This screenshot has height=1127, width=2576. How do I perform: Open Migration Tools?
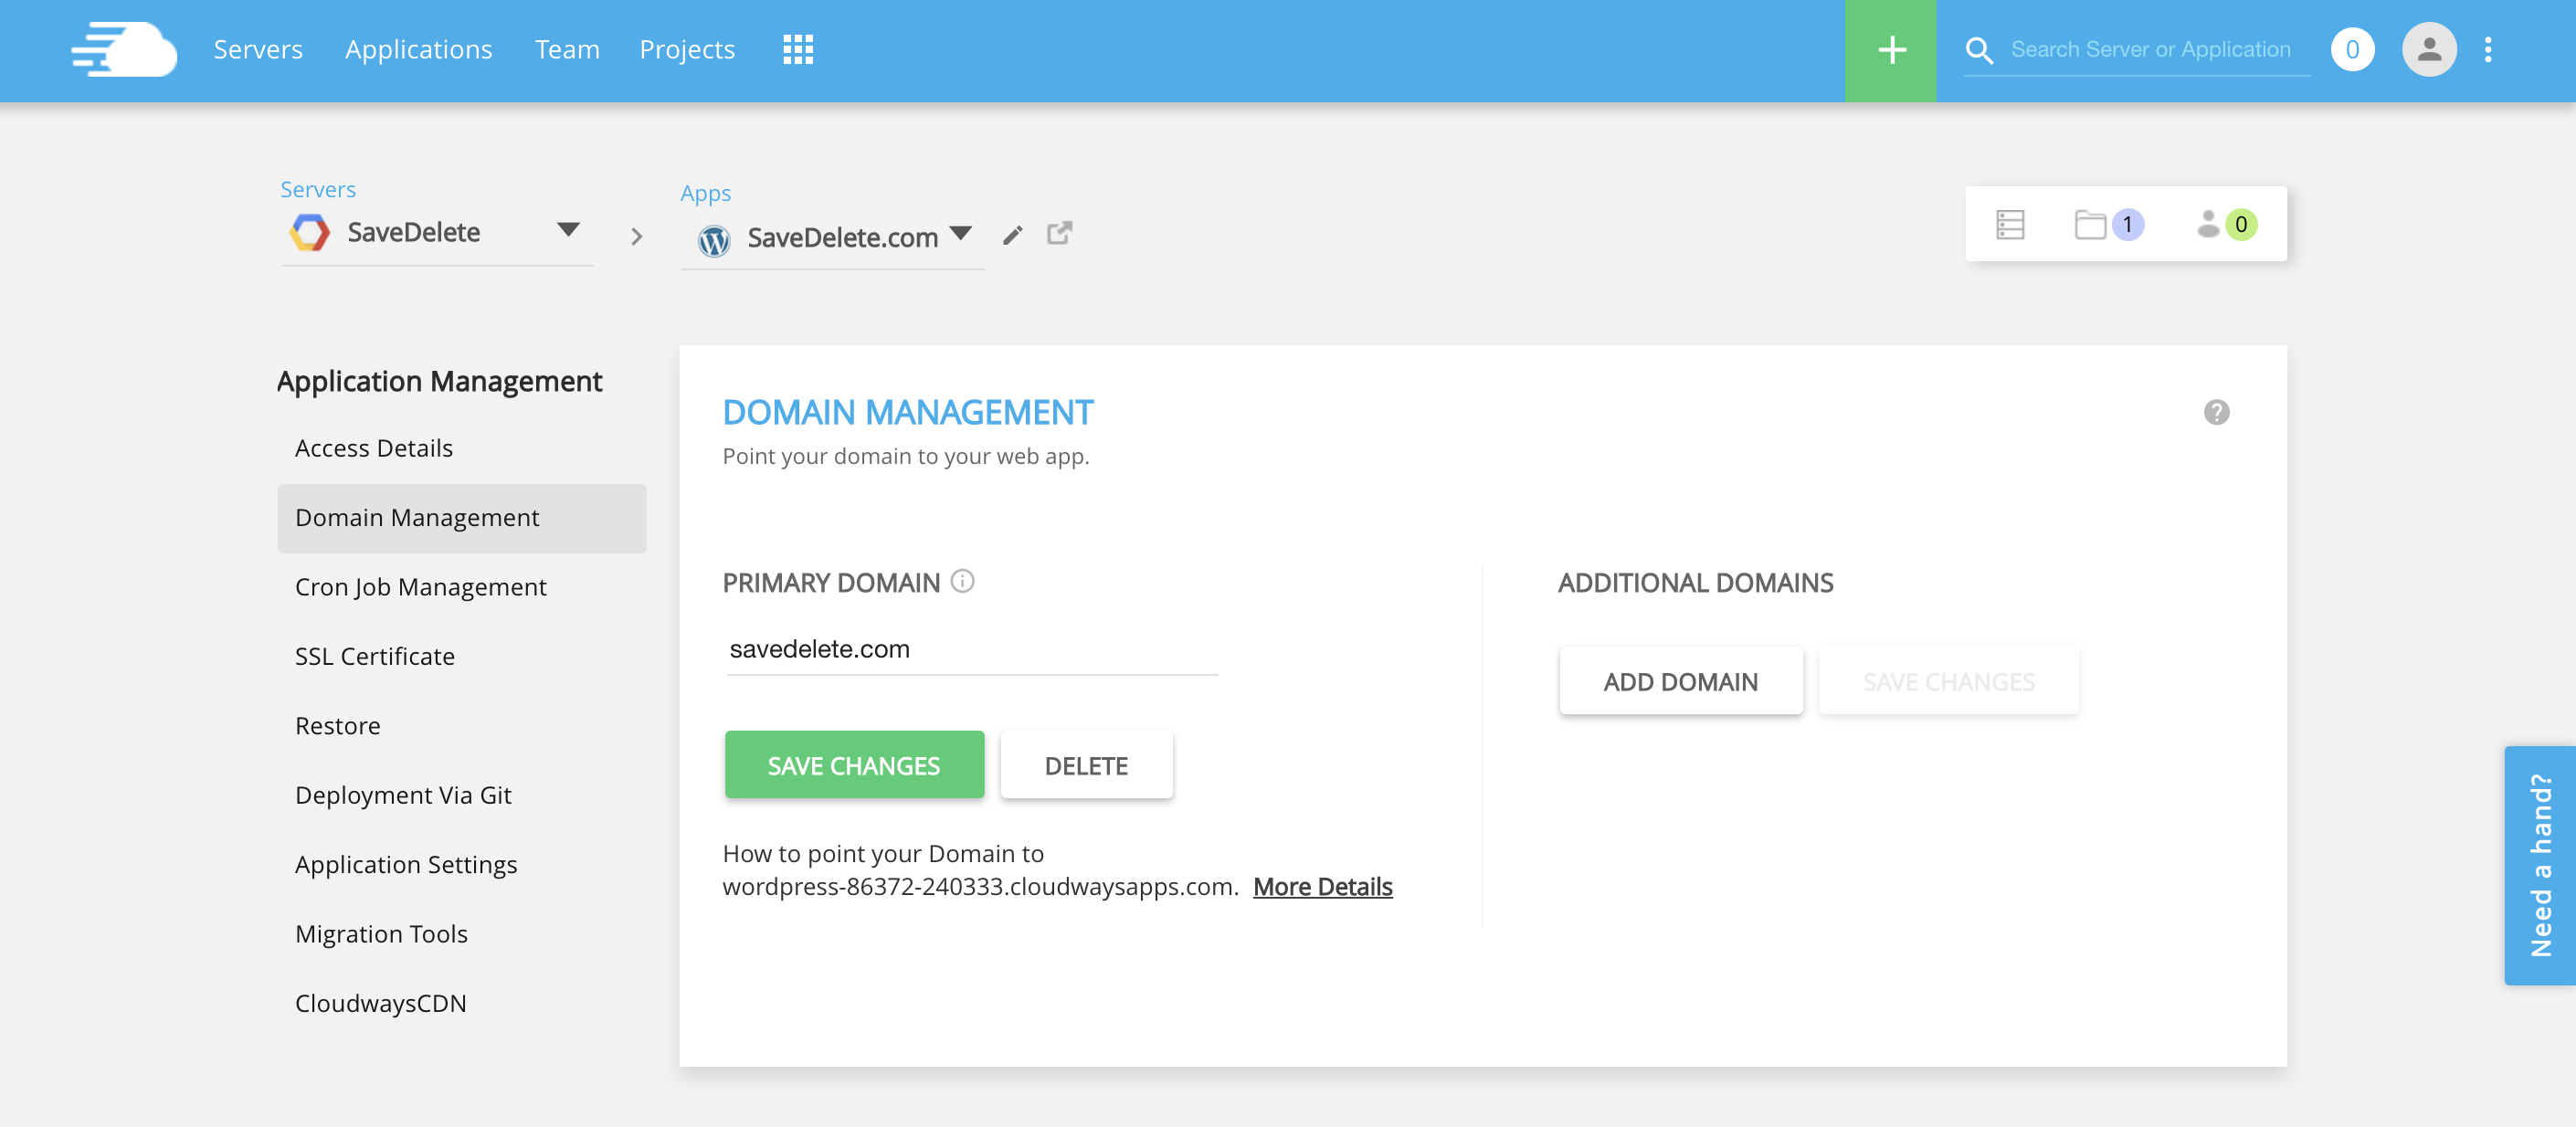click(381, 934)
